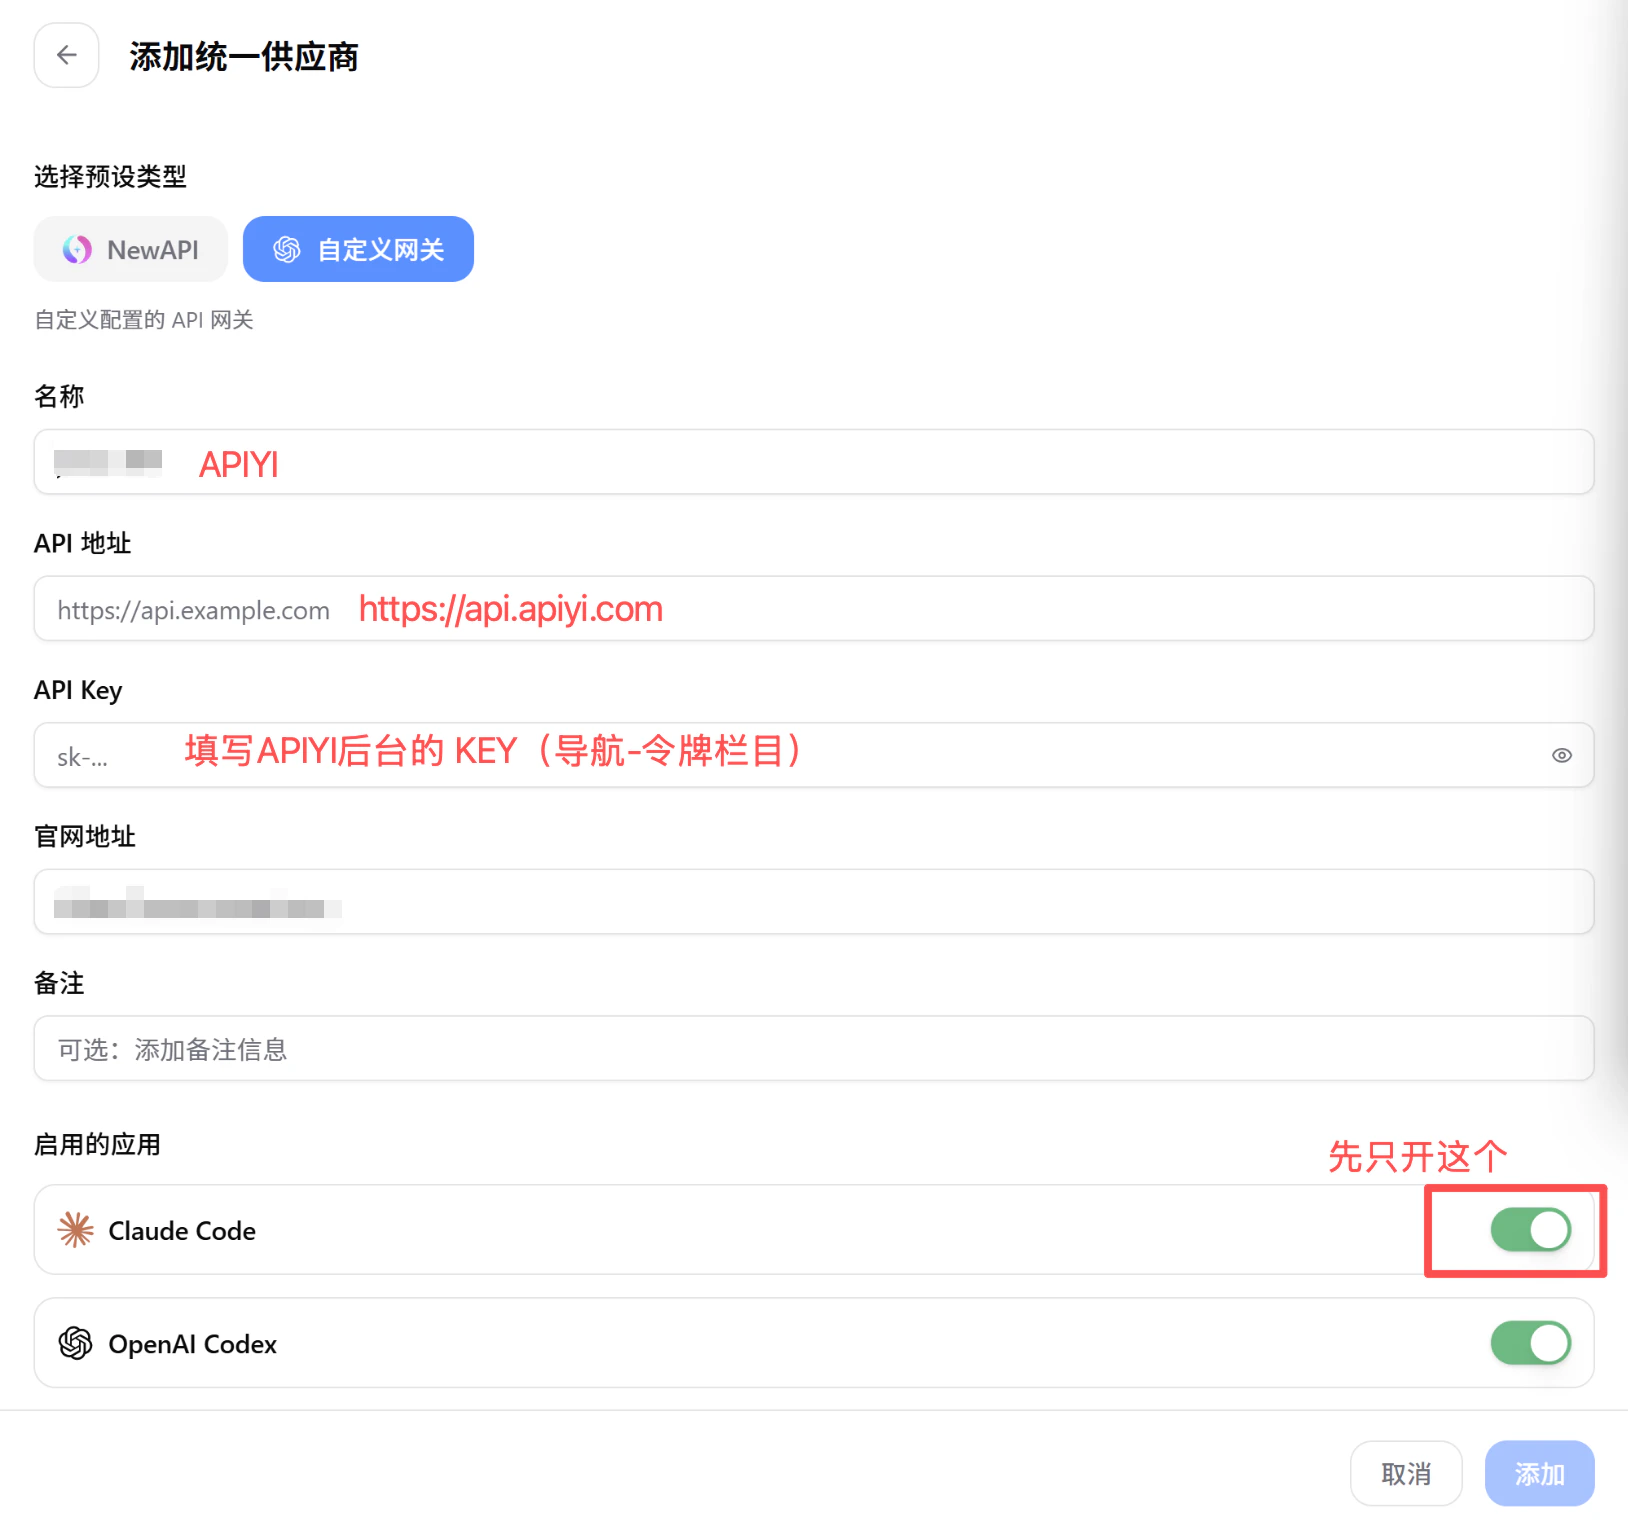Reveal the API Key with the visibility icon
Image resolution: width=1628 pixels, height=1522 pixels.
coord(1561,756)
